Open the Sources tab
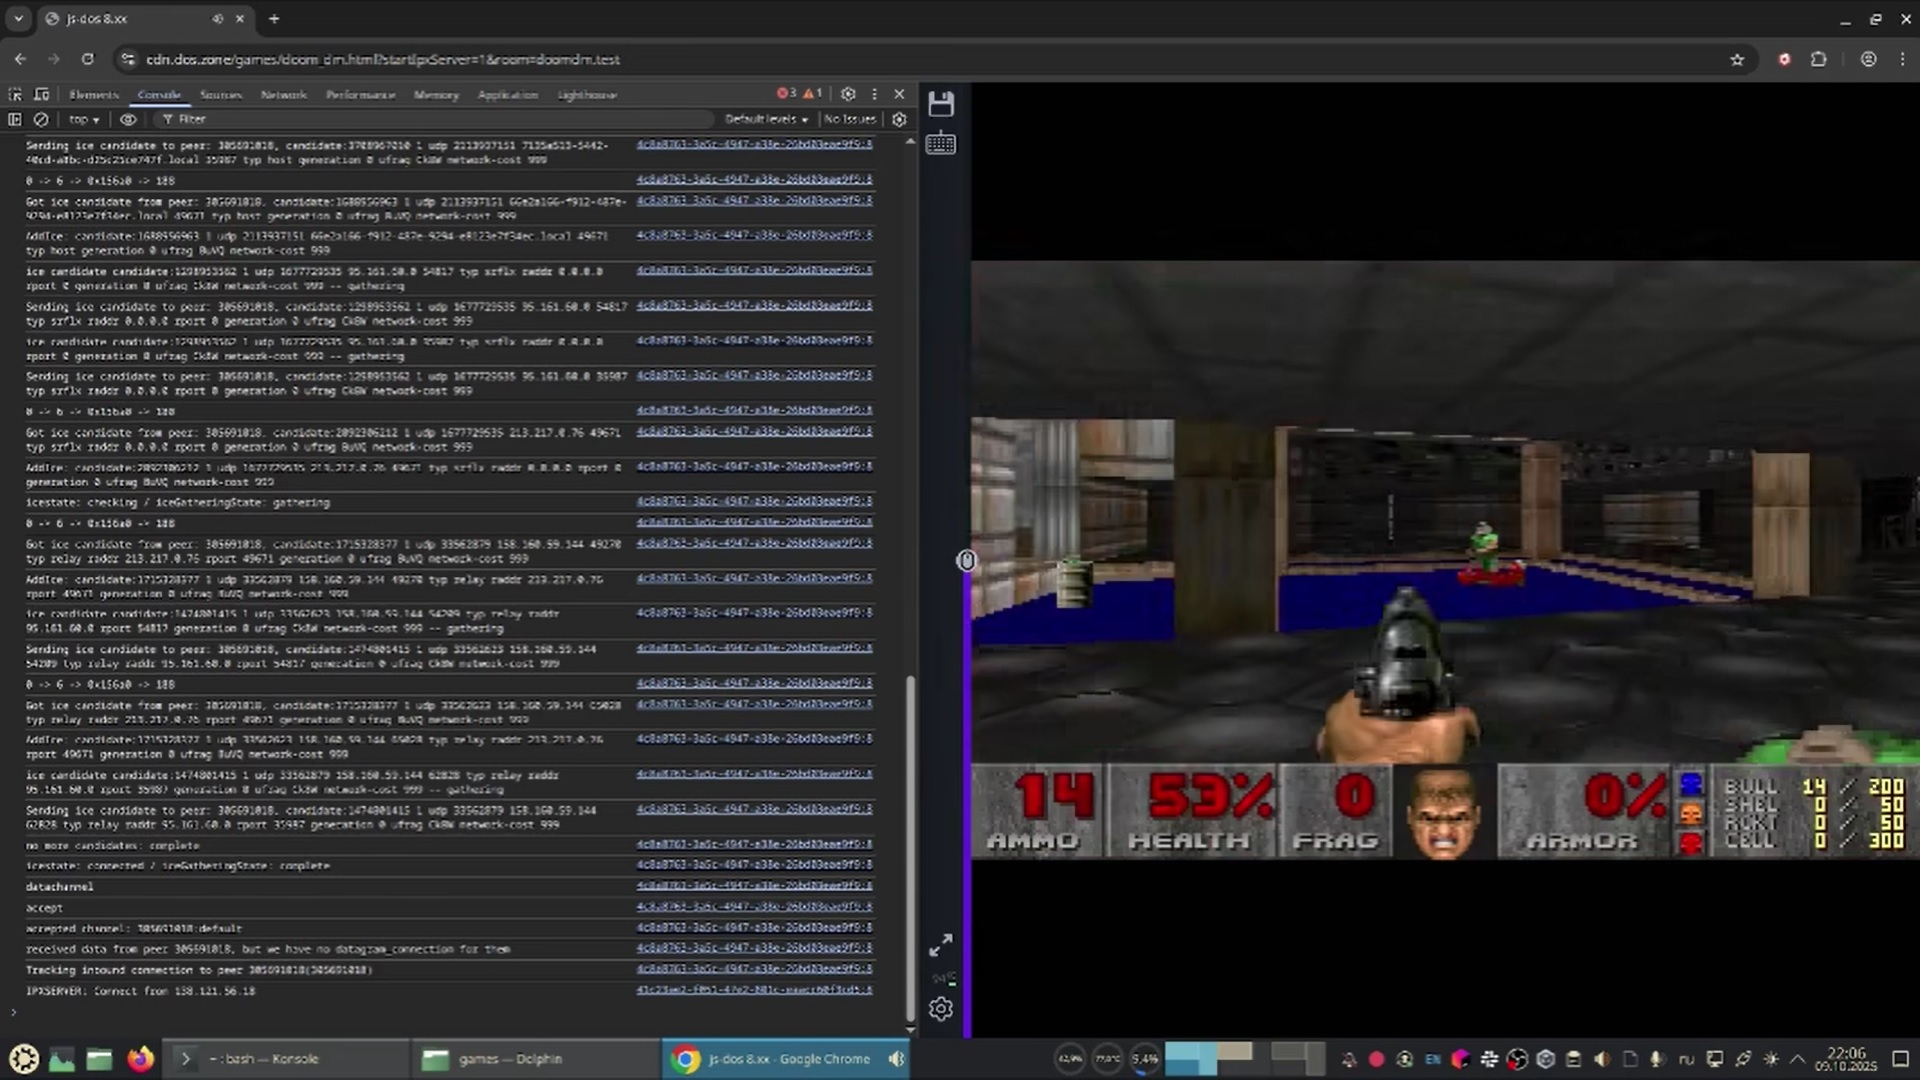Viewport: 1920px width, 1080px height. pos(220,95)
